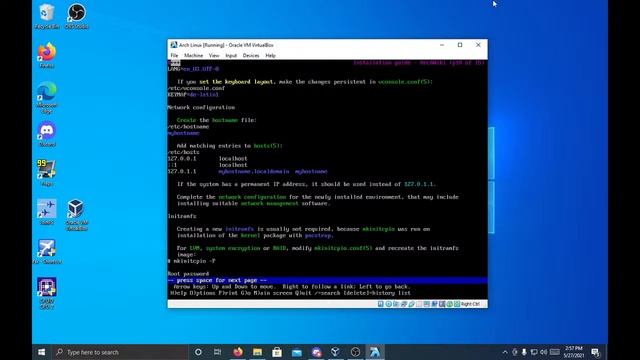640x360 pixels.
Task: Open Microsoft Store from the taskbar
Action: 277,352
